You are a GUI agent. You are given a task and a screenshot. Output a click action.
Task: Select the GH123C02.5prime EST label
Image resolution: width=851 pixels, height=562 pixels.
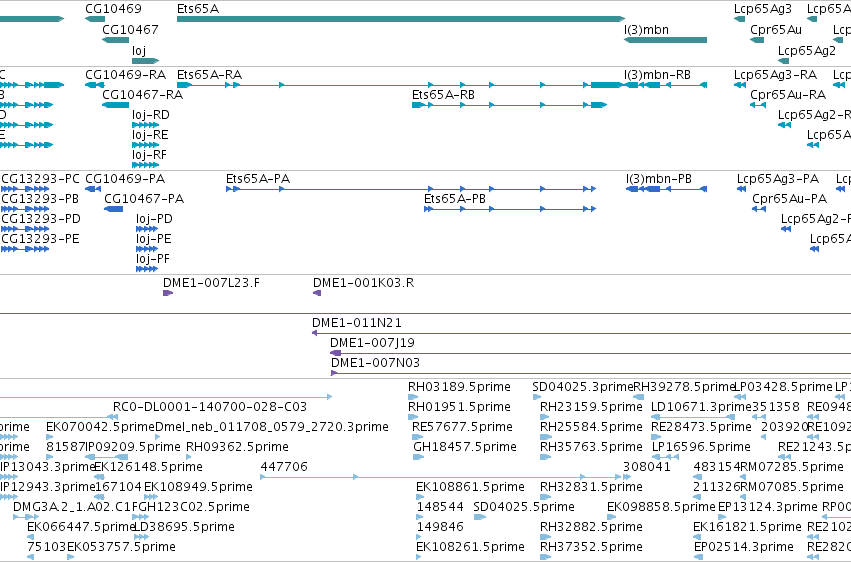pos(194,507)
